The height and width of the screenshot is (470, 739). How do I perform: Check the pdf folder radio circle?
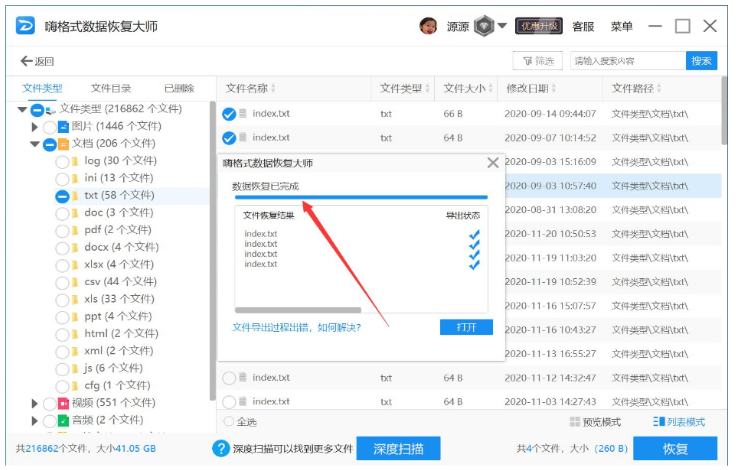pos(62,231)
